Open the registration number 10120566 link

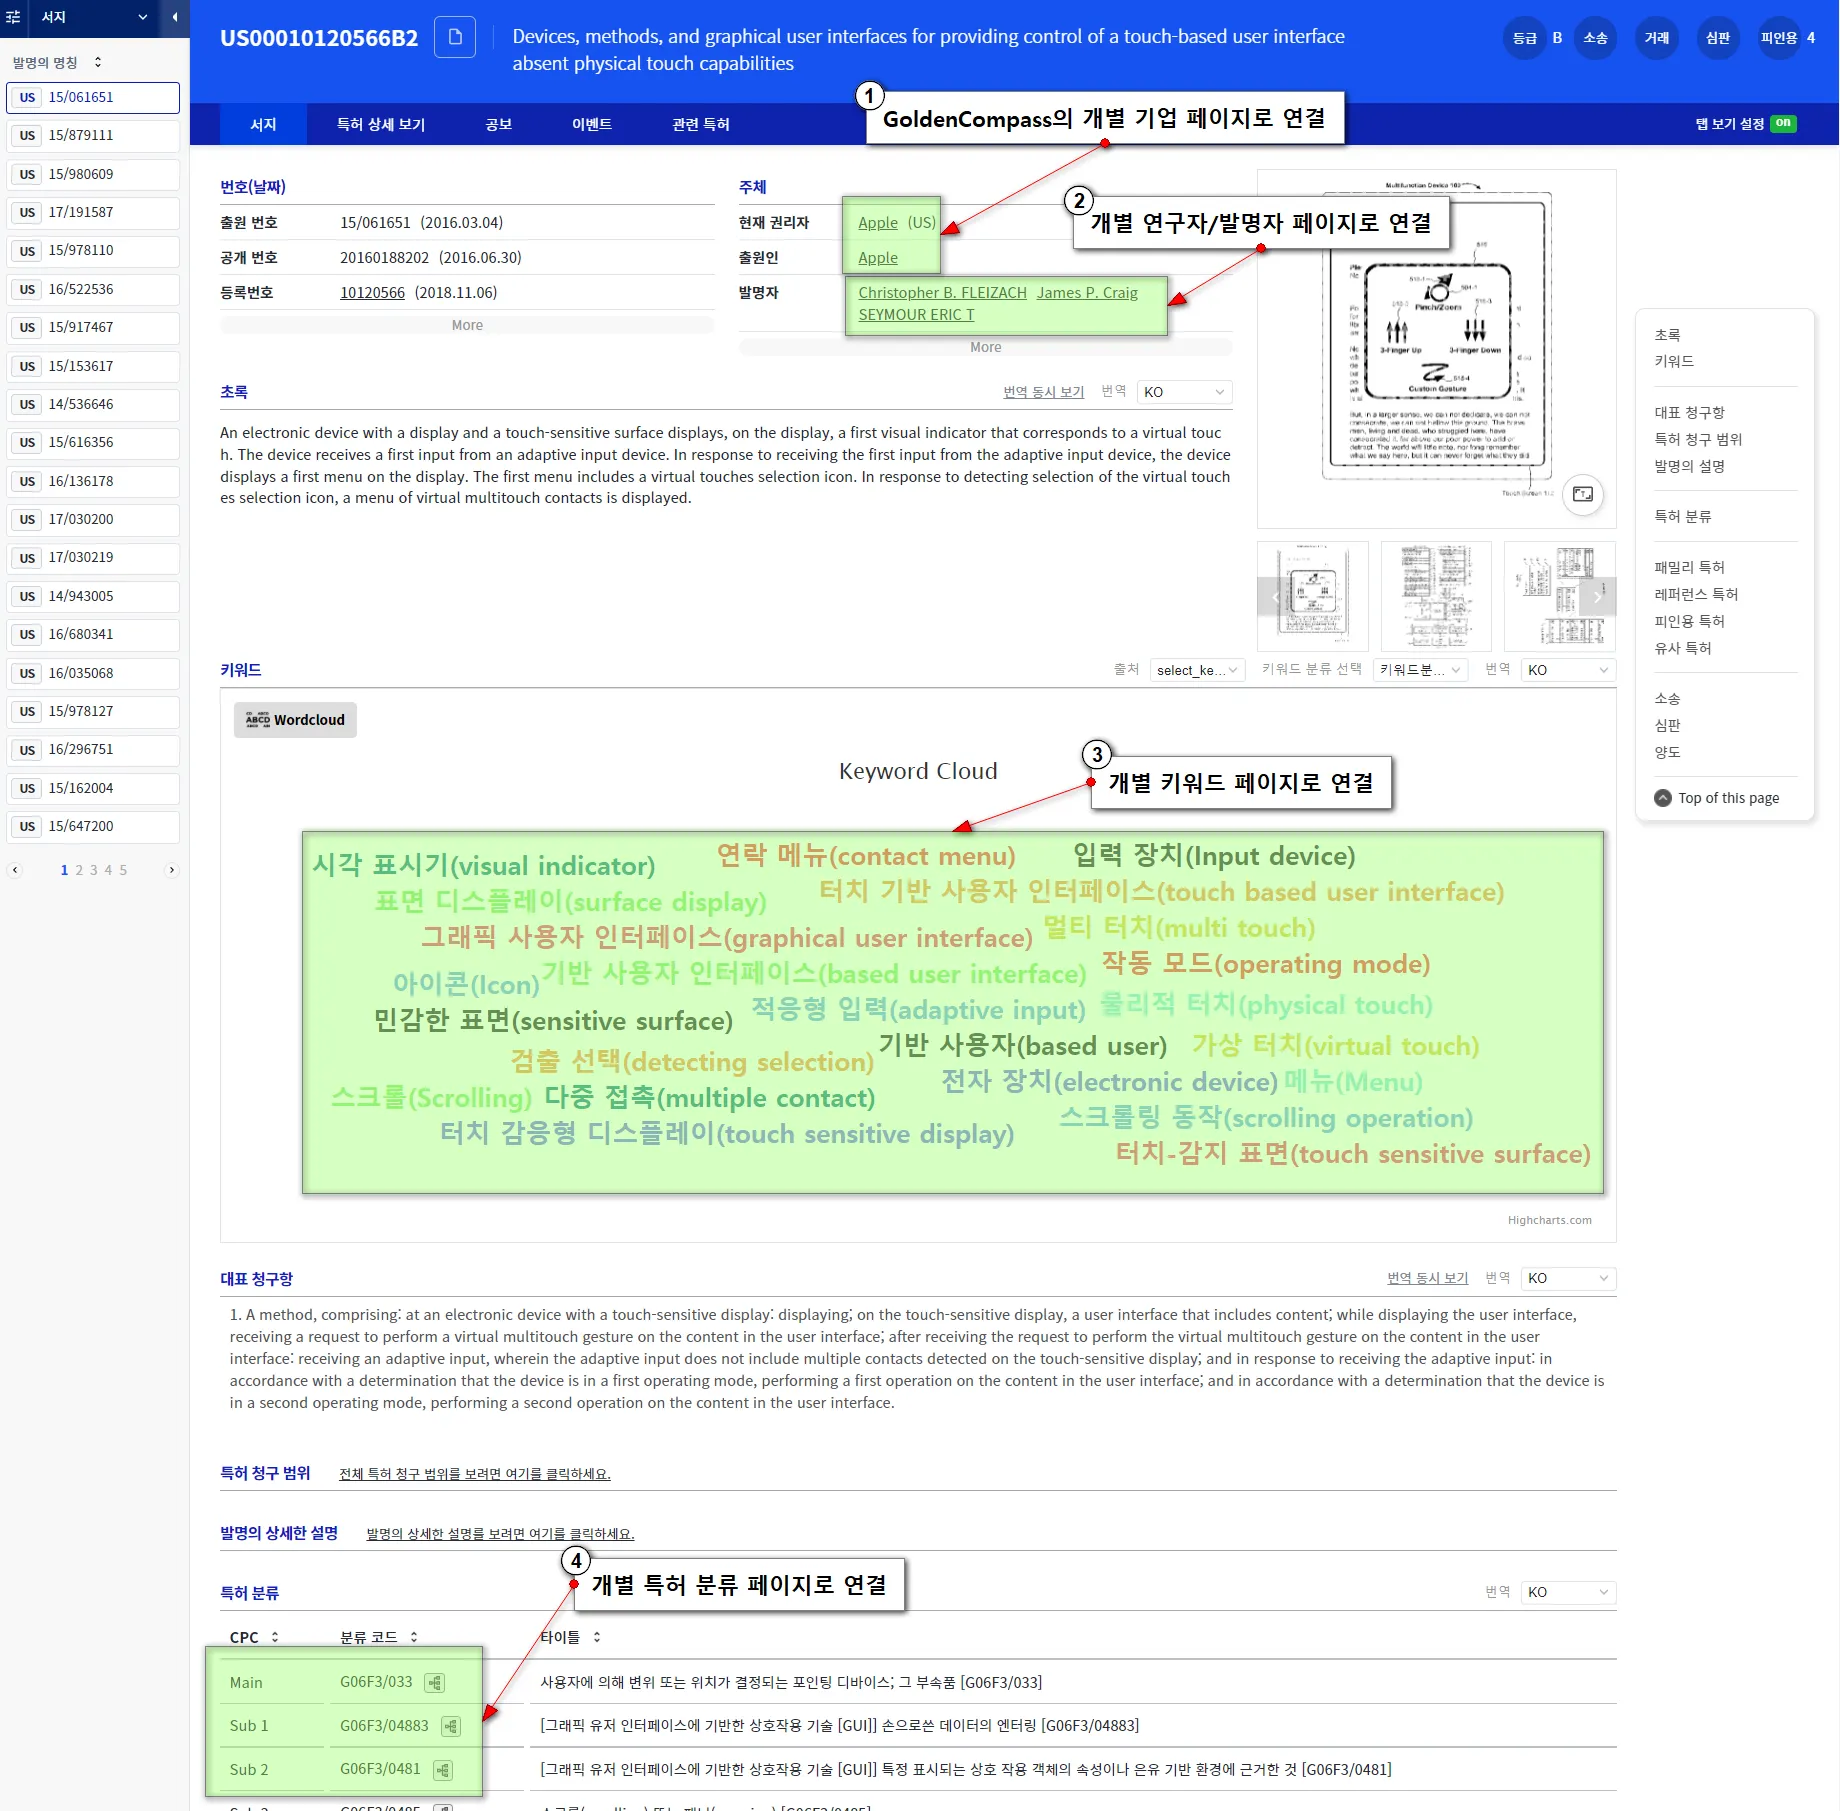372,293
